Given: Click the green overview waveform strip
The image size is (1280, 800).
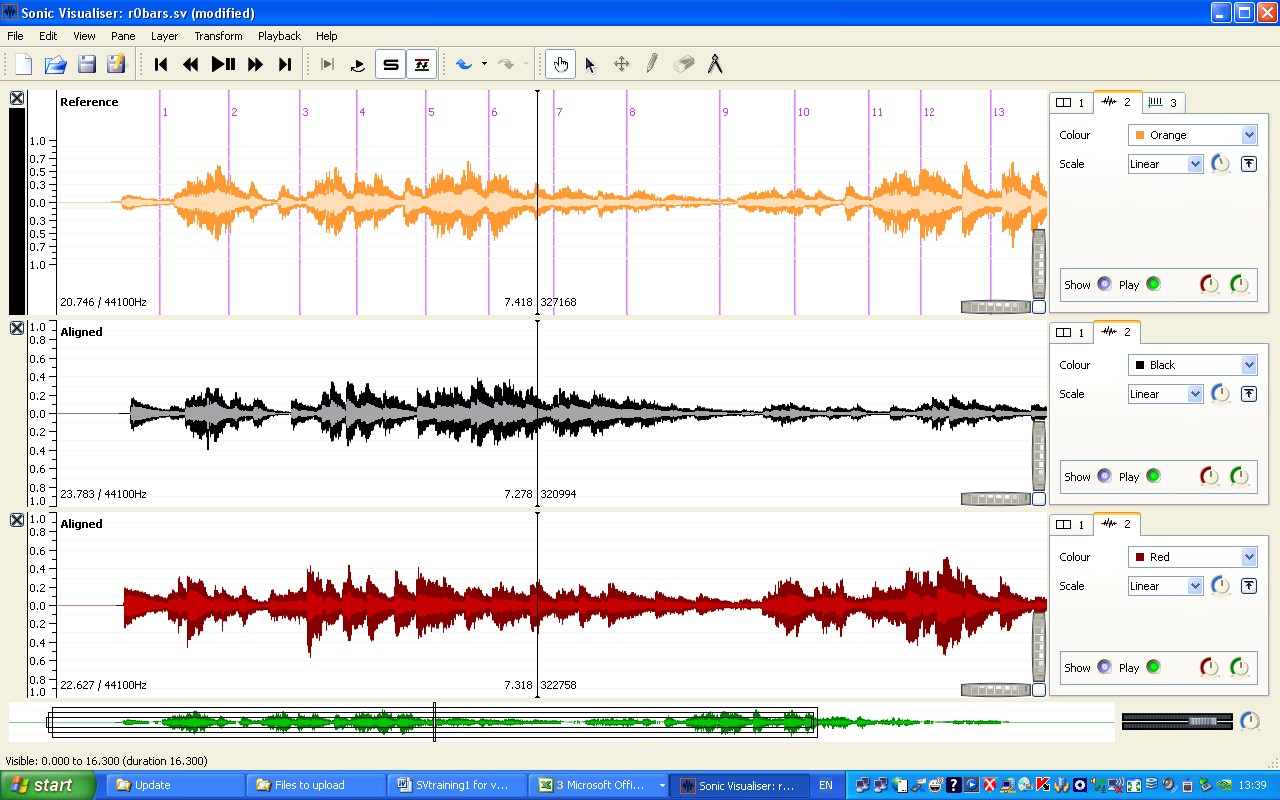Looking at the screenshot, I should [x=562, y=722].
